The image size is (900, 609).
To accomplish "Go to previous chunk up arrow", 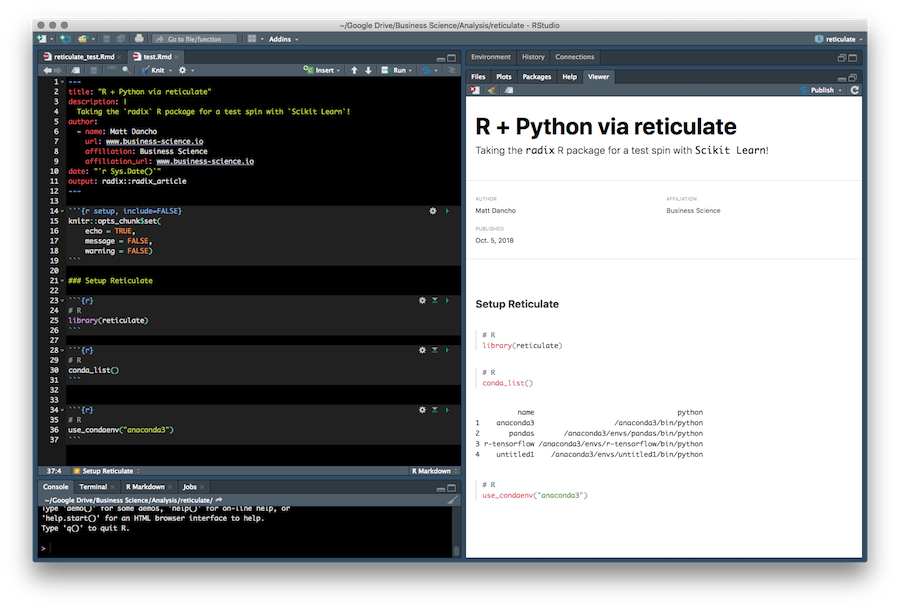I will point(354,70).
